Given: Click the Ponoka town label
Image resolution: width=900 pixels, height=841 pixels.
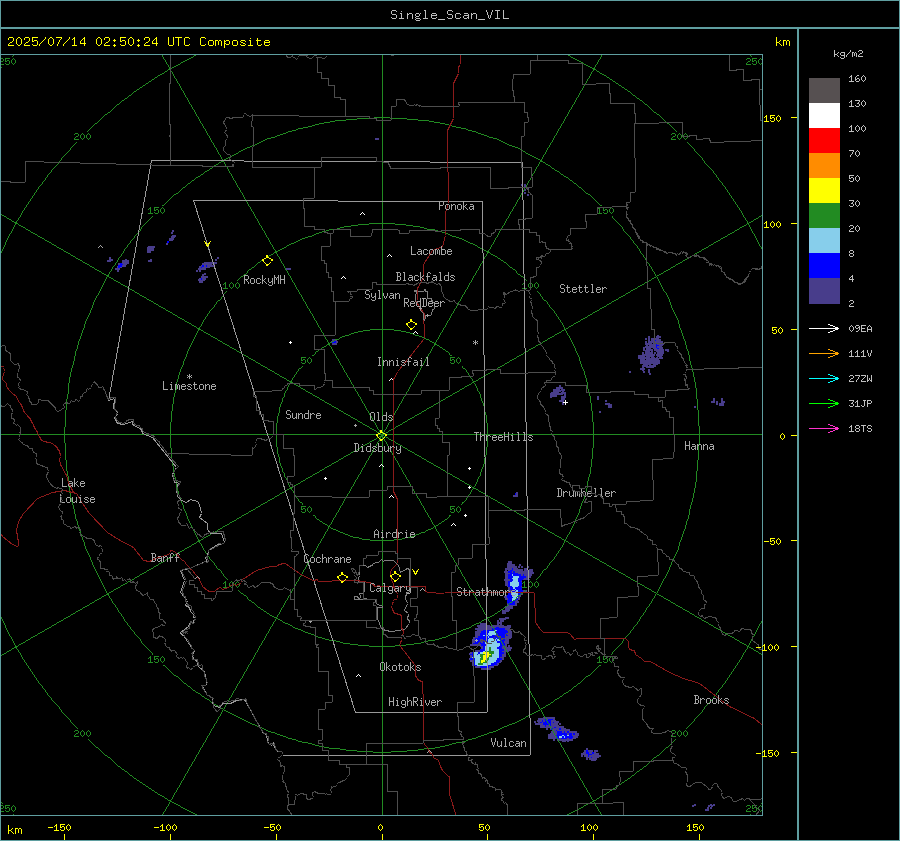Looking at the screenshot, I should 456,206.
